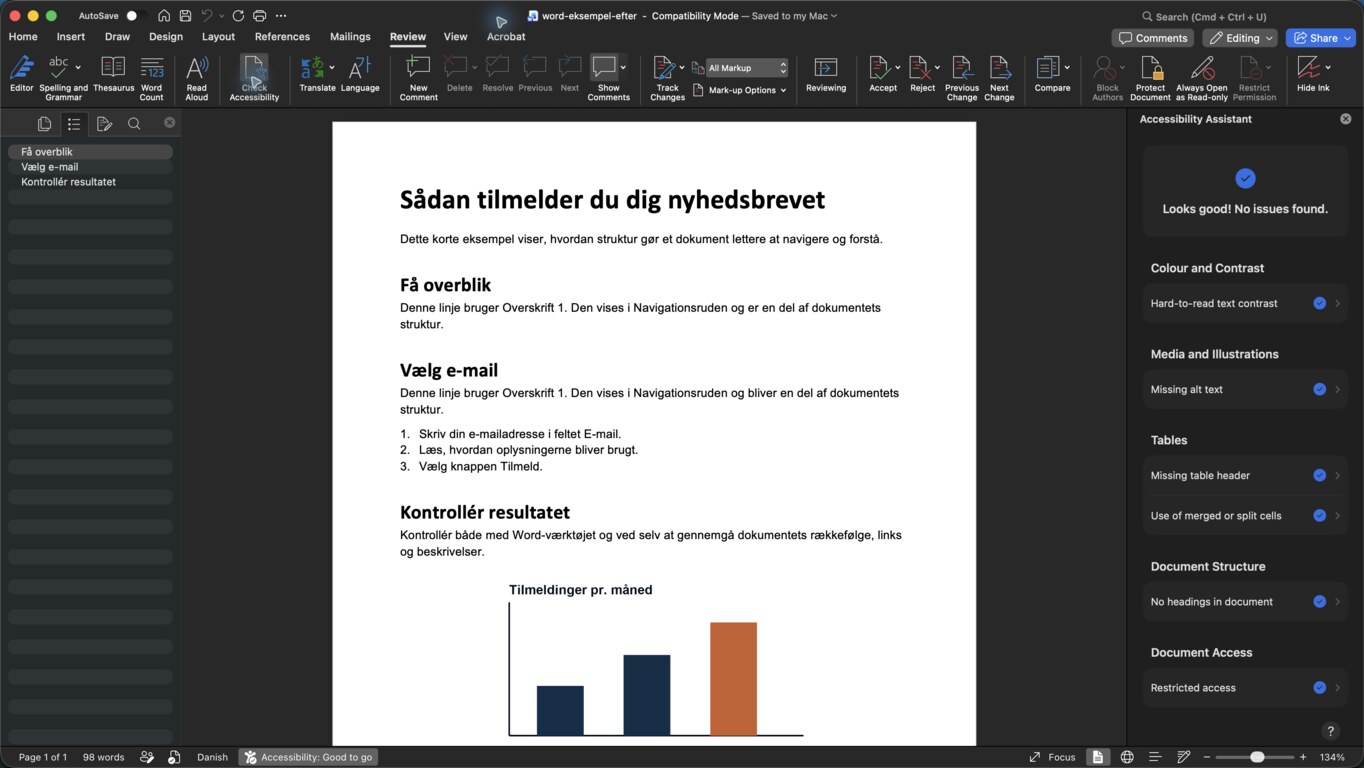Open the Spelling and Grammar dropdown arrow
Screen dimensions: 1364x768
(78, 67)
